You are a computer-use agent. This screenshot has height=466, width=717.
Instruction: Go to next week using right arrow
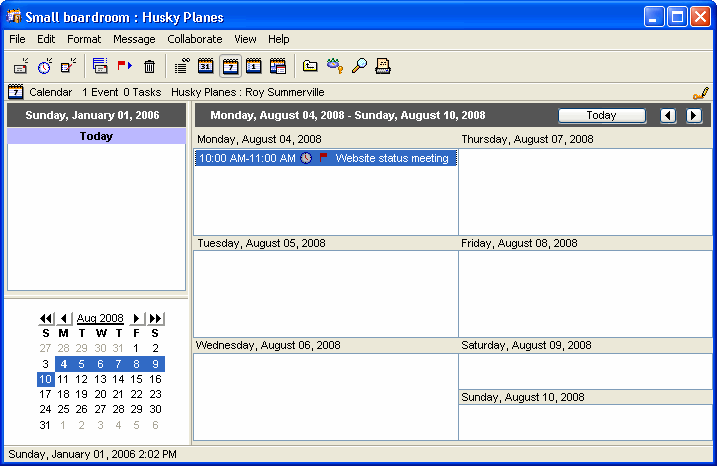[693, 115]
